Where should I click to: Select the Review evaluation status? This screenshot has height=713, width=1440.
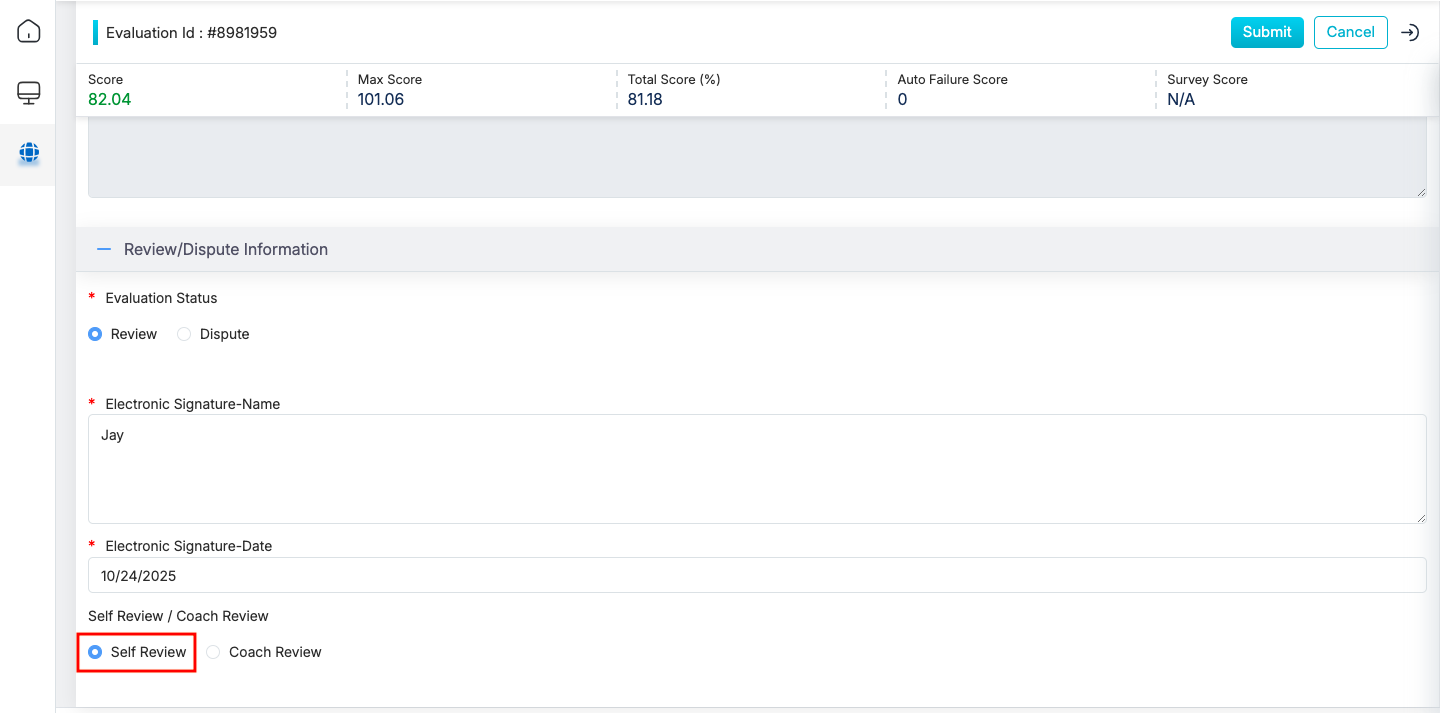(96, 334)
